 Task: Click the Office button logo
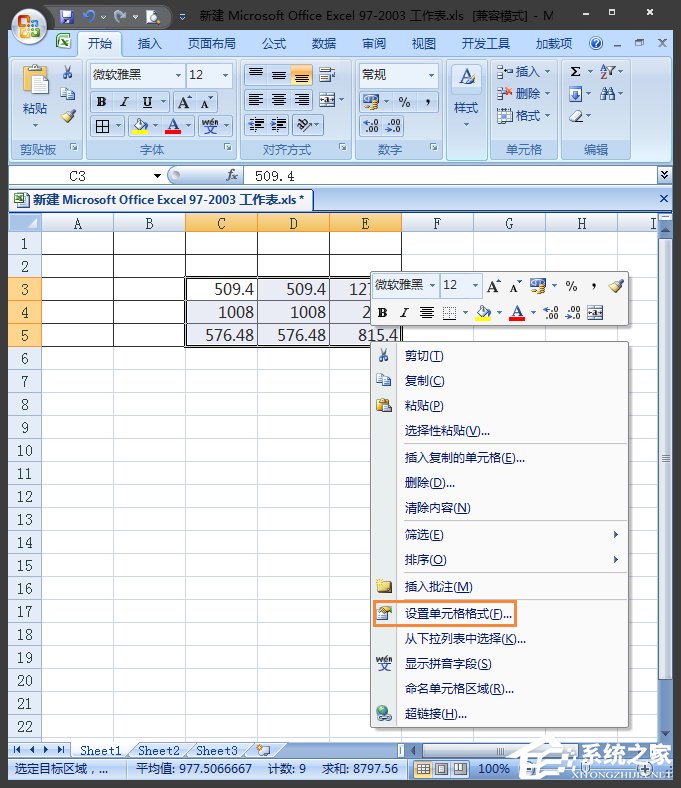click(29, 26)
